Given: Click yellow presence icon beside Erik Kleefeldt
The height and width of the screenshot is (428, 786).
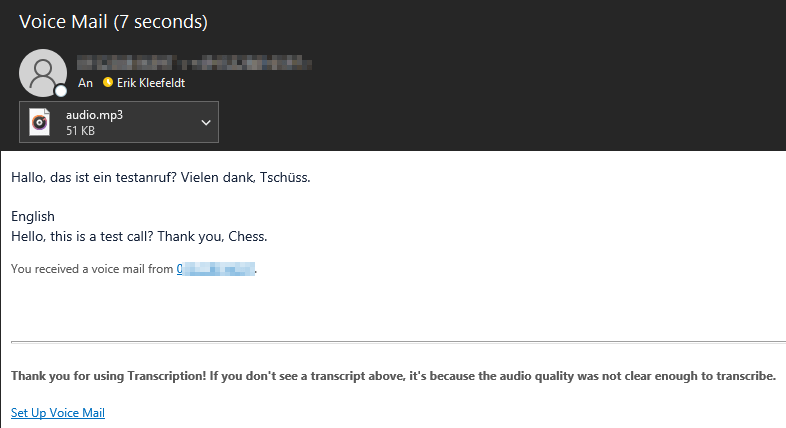Looking at the screenshot, I should pos(108,83).
